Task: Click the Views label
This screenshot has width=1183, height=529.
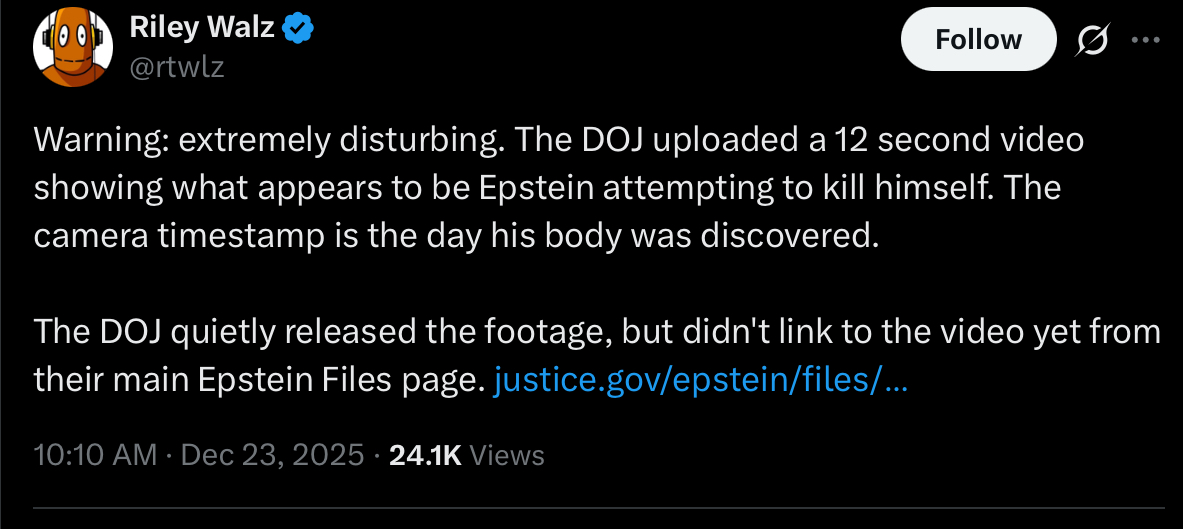Action: (507, 455)
